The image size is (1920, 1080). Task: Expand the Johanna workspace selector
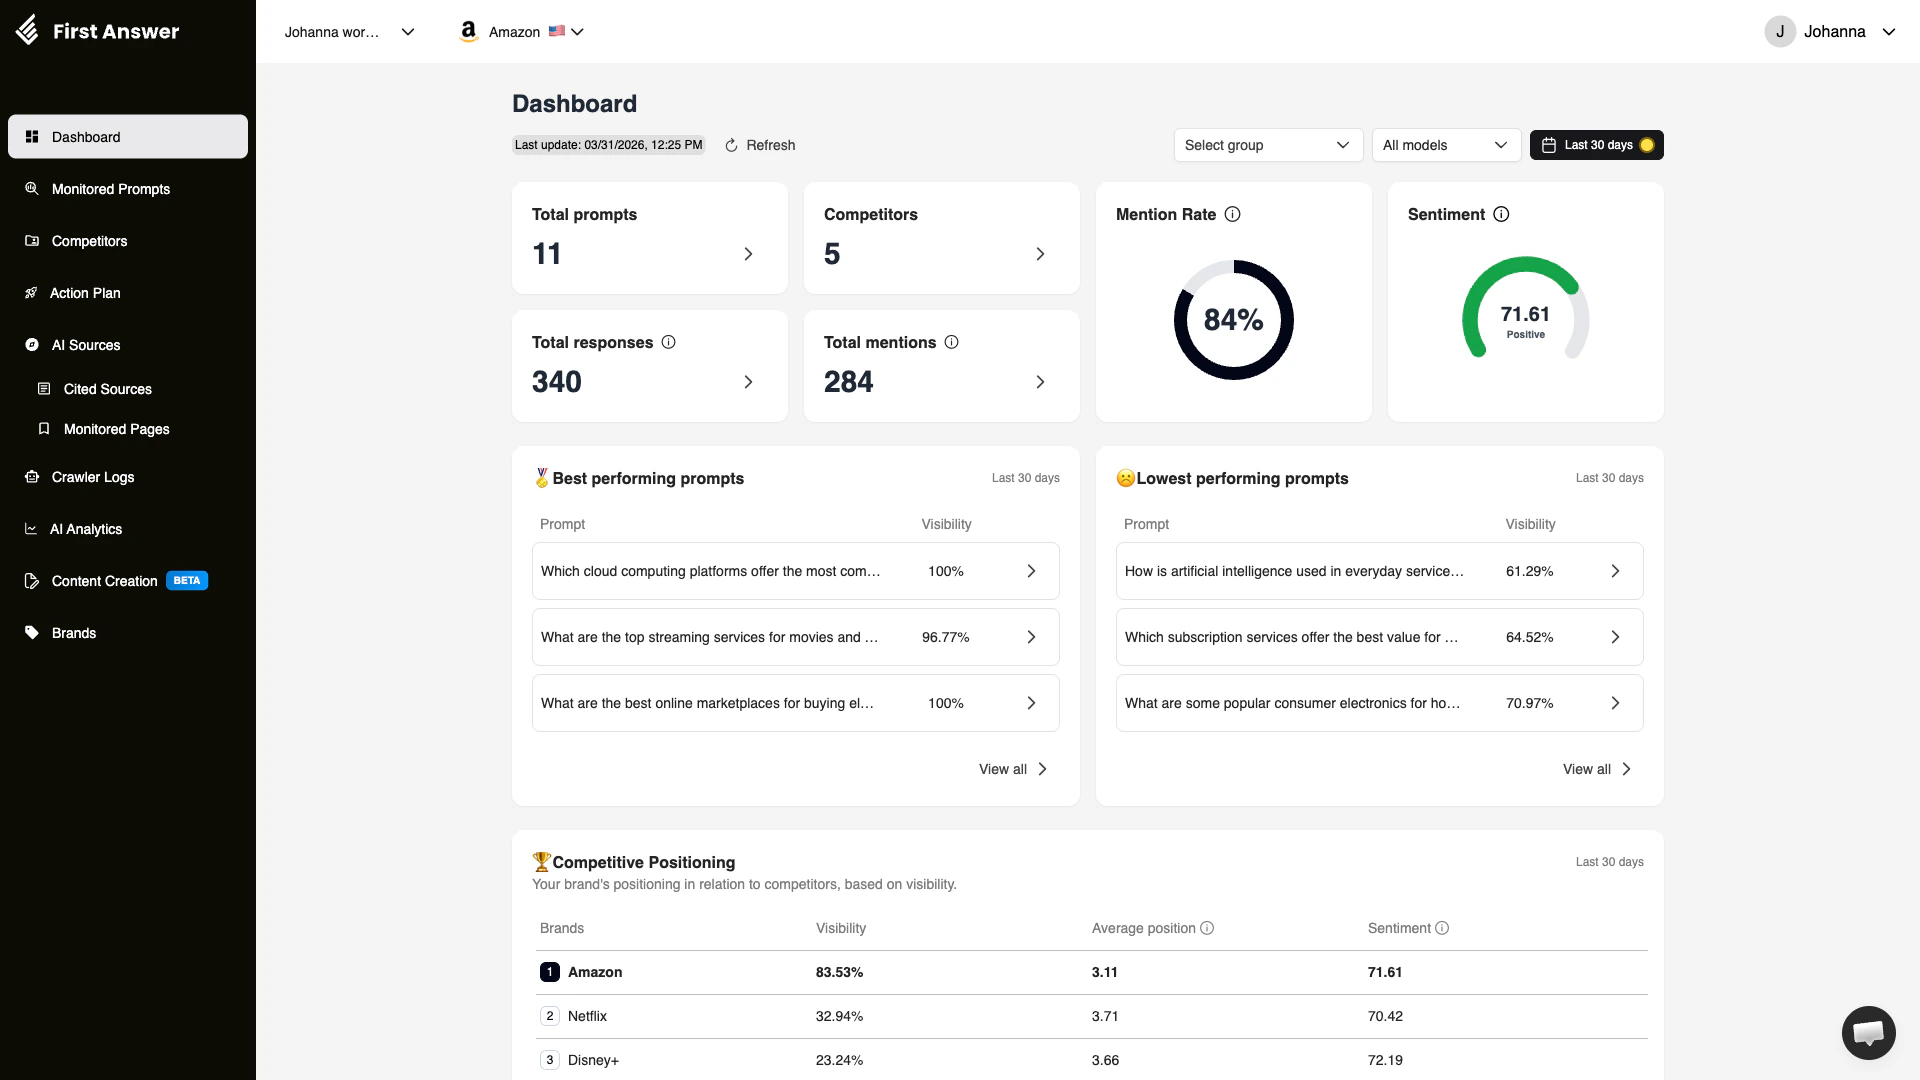348,32
